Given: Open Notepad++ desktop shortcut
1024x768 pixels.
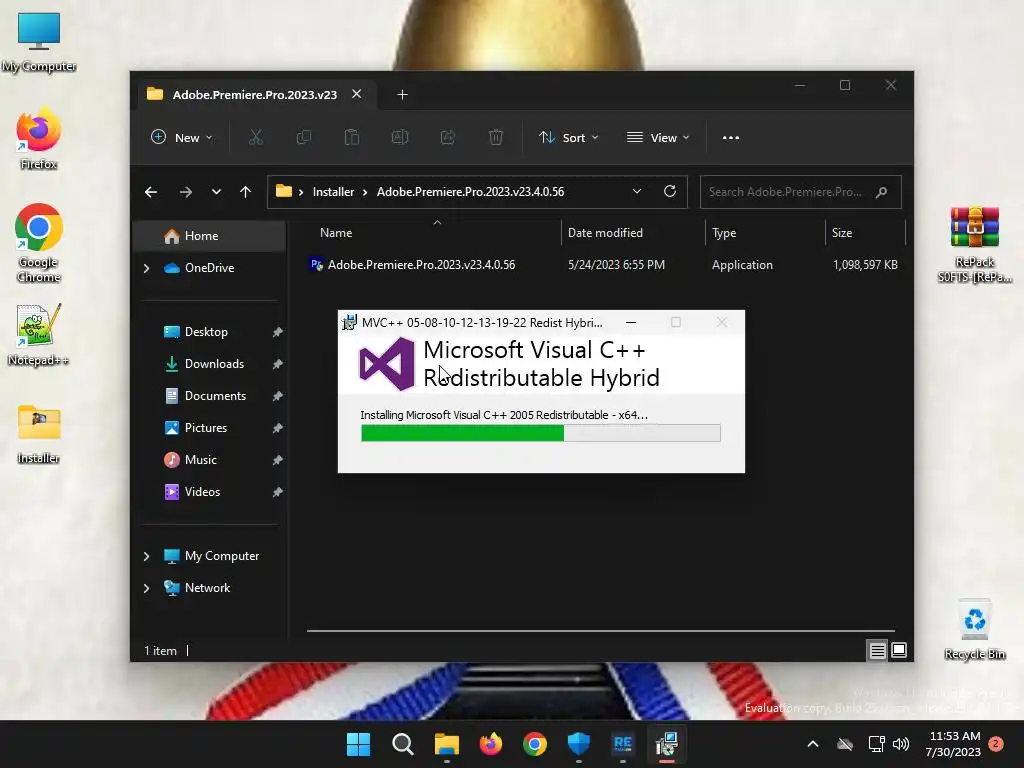Looking at the screenshot, I should [39, 335].
